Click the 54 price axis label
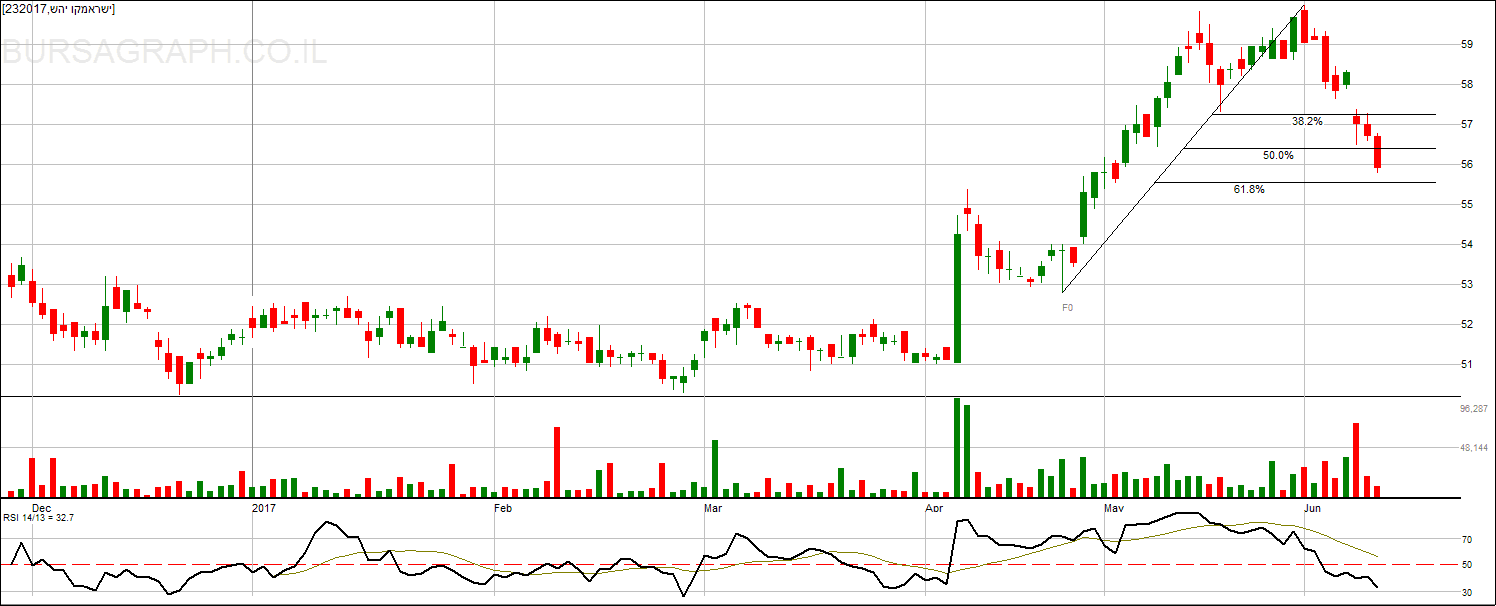 [1468, 245]
